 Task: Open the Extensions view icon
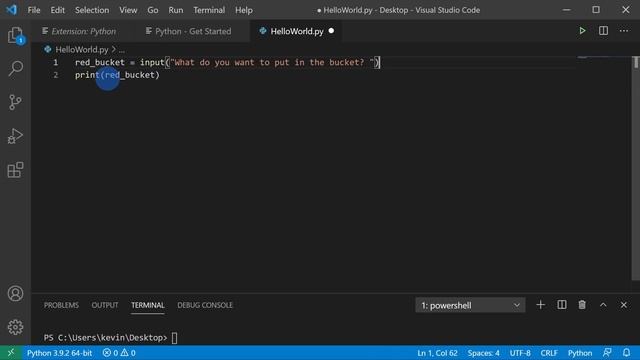(x=15, y=170)
